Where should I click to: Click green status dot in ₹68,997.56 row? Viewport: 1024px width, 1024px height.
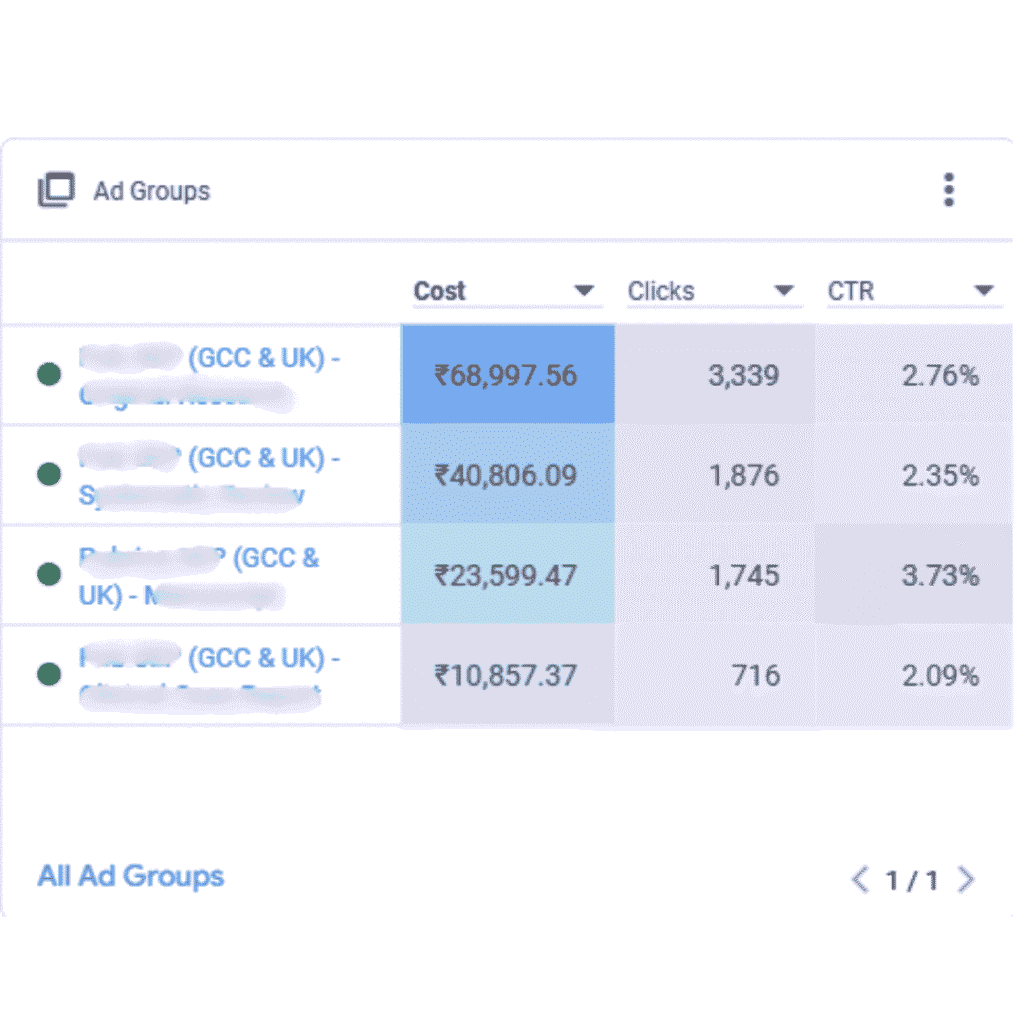tap(49, 375)
